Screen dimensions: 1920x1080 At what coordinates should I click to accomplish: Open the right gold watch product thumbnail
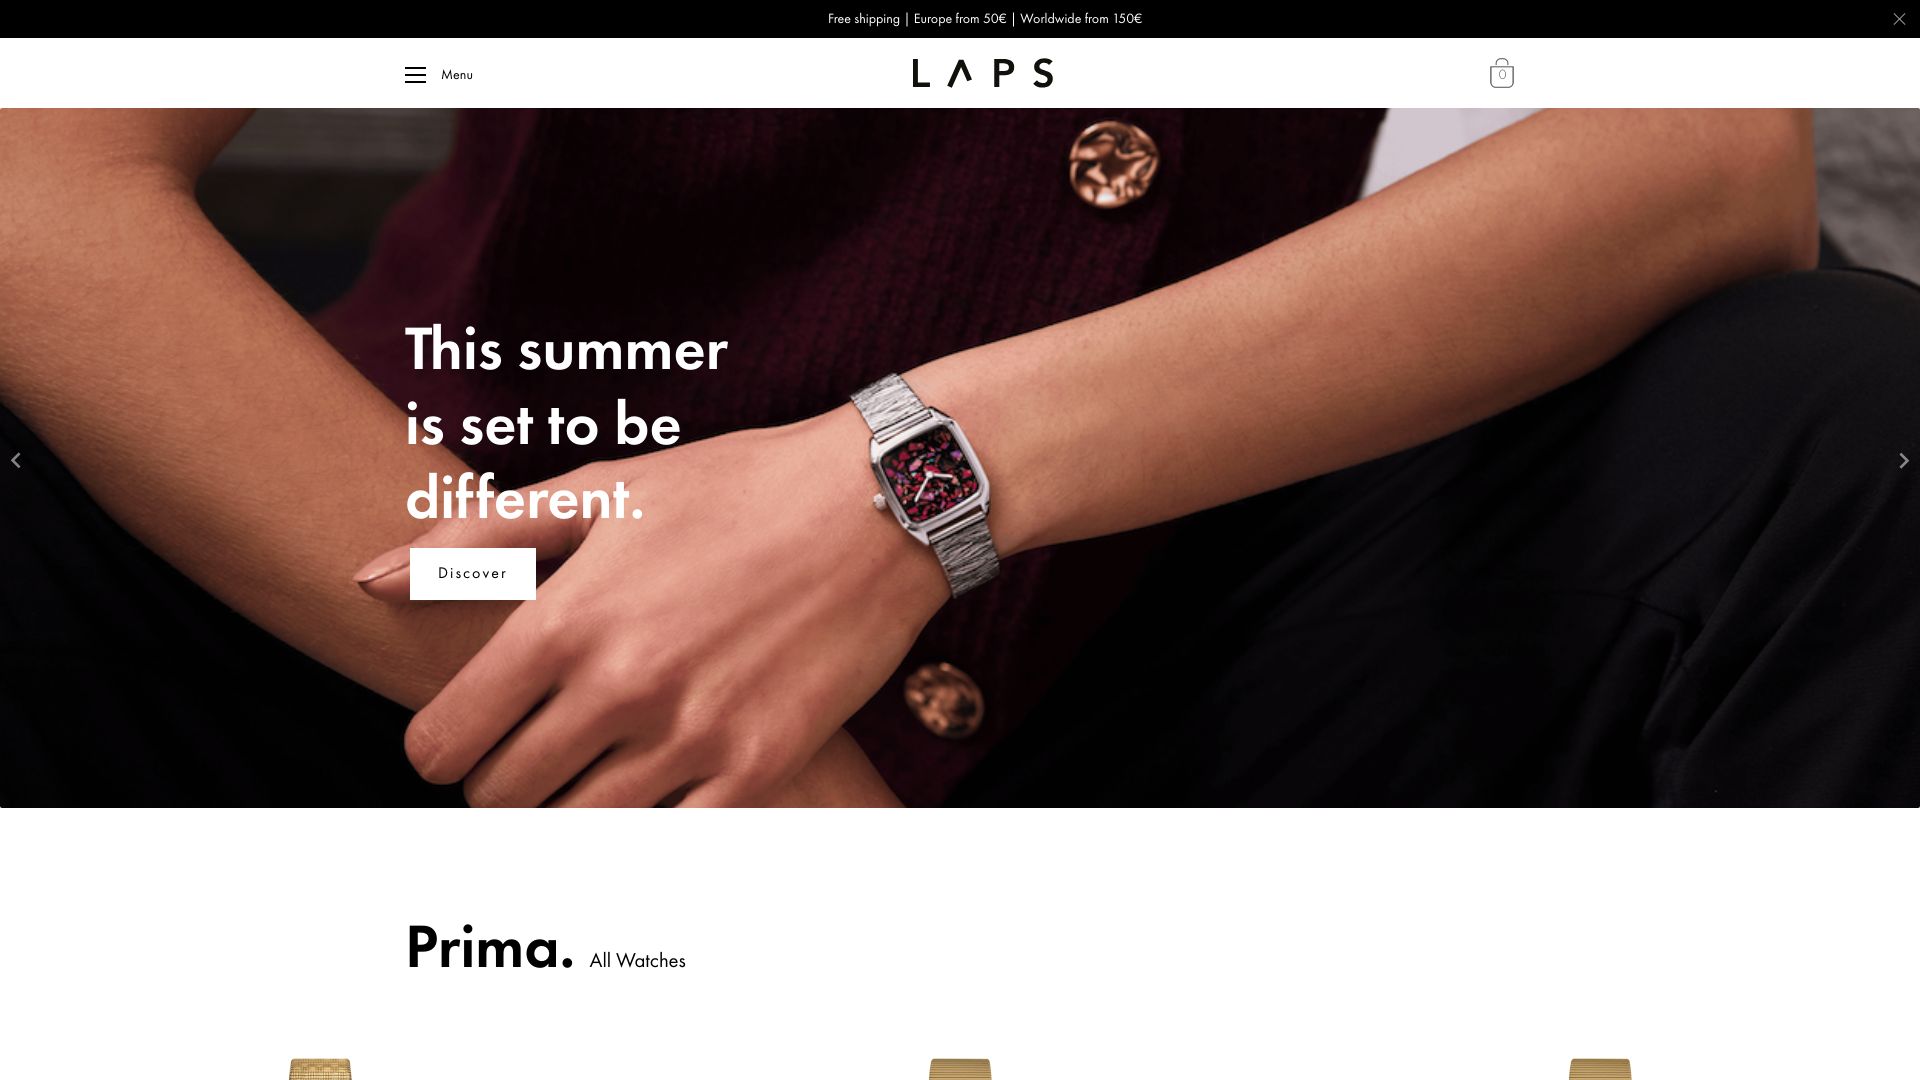click(x=1600, y=1069)
